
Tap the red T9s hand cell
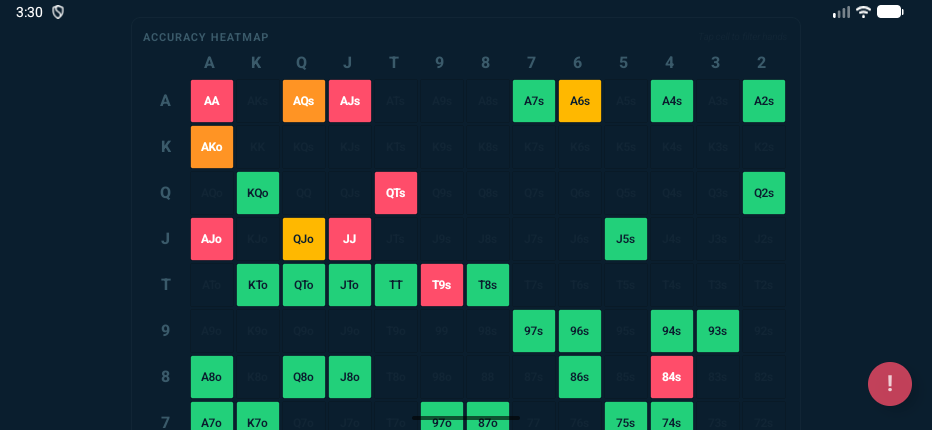(442, 285)
